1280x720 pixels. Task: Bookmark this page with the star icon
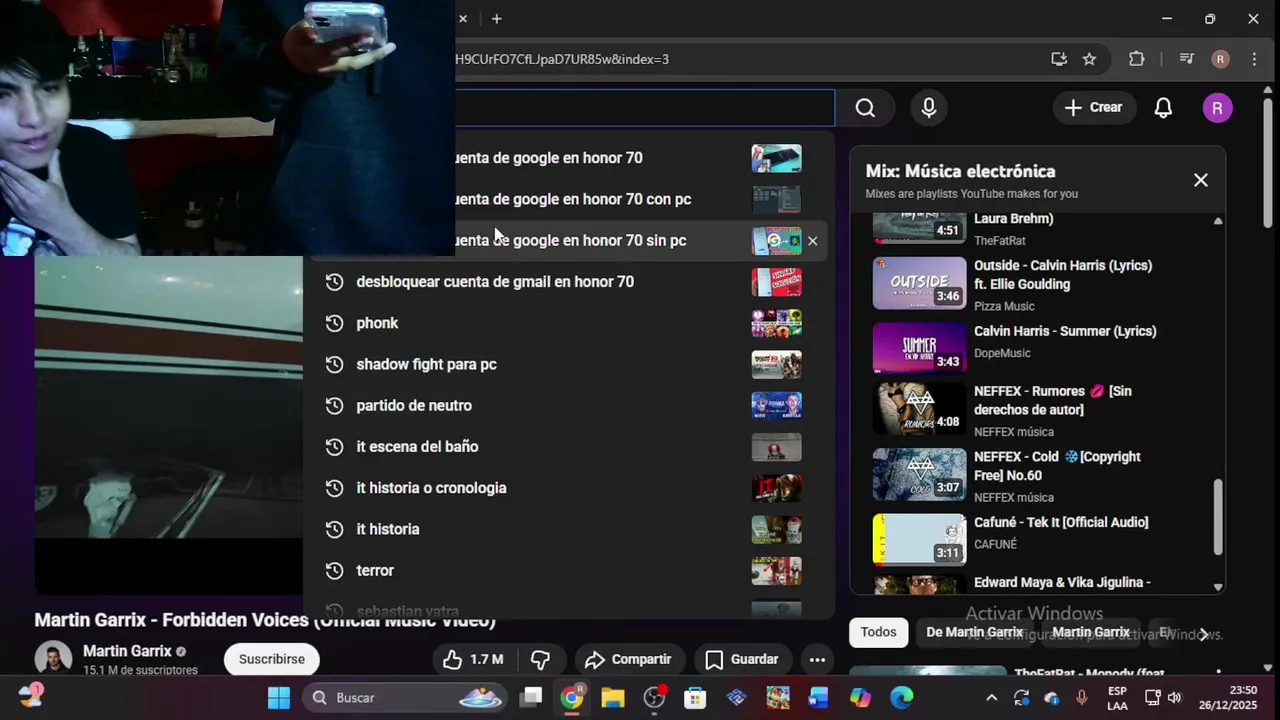pos(1089,59)
